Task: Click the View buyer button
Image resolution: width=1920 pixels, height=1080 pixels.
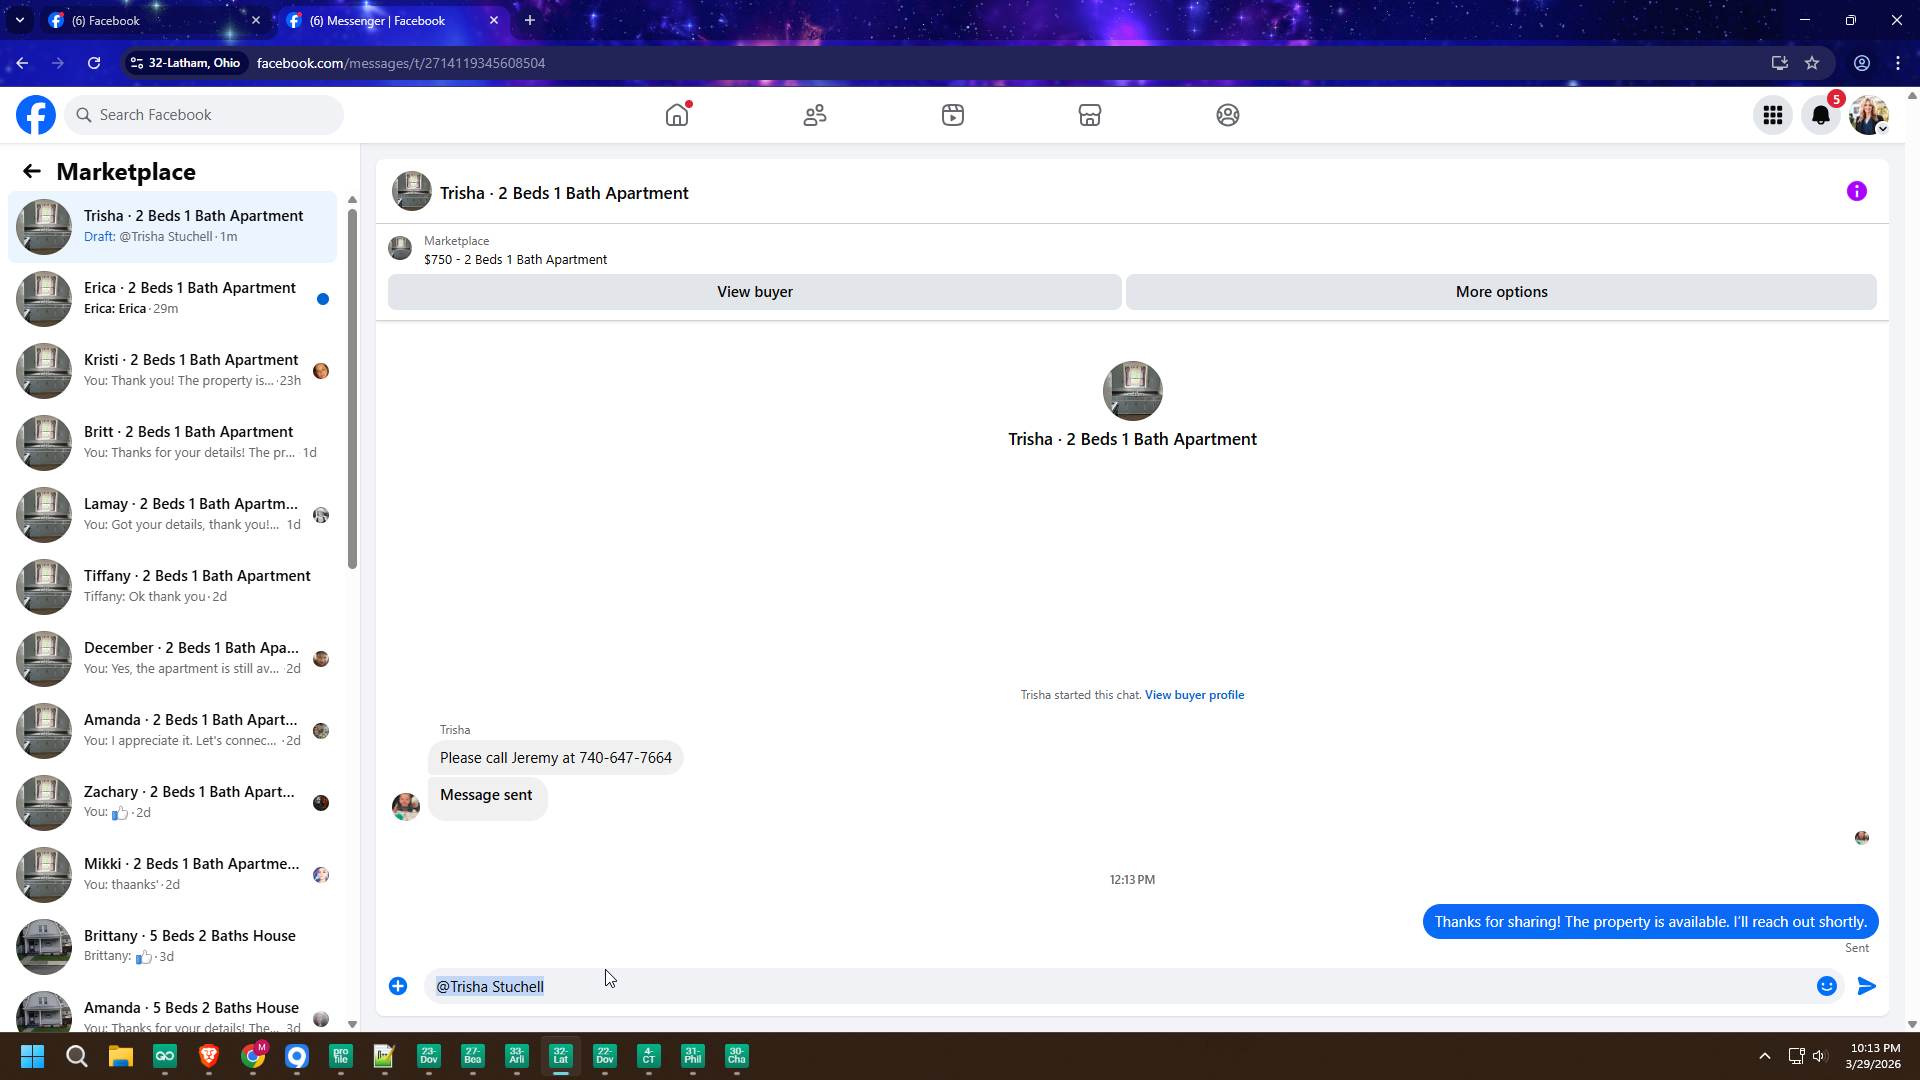Action: [x=755, y=292]
